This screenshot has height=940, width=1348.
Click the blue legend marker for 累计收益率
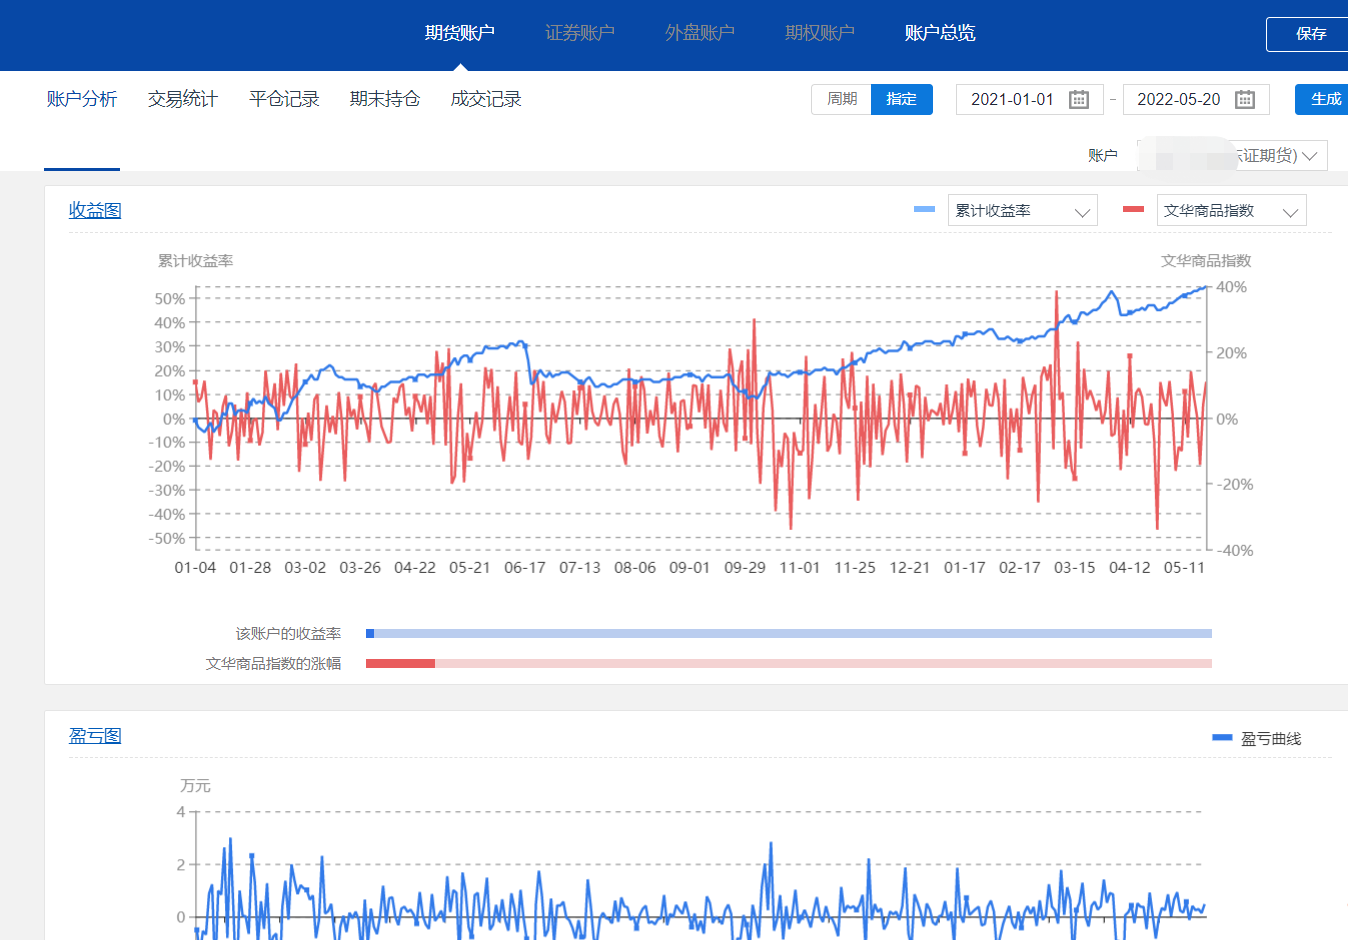(x=924, y=209)
